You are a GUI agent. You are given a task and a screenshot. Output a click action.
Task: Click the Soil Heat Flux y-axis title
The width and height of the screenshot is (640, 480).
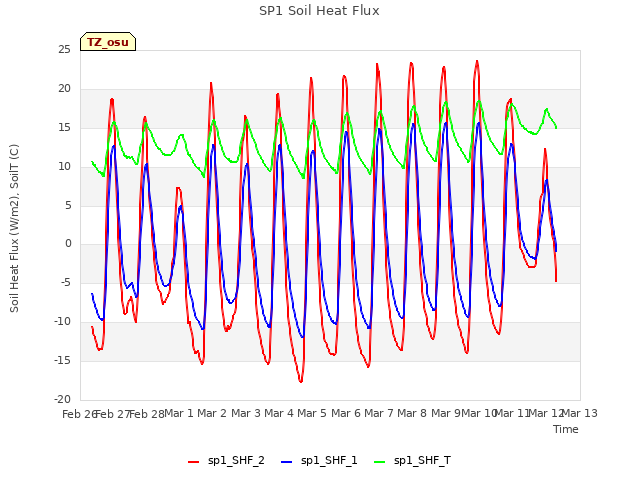tap(14, 228)
